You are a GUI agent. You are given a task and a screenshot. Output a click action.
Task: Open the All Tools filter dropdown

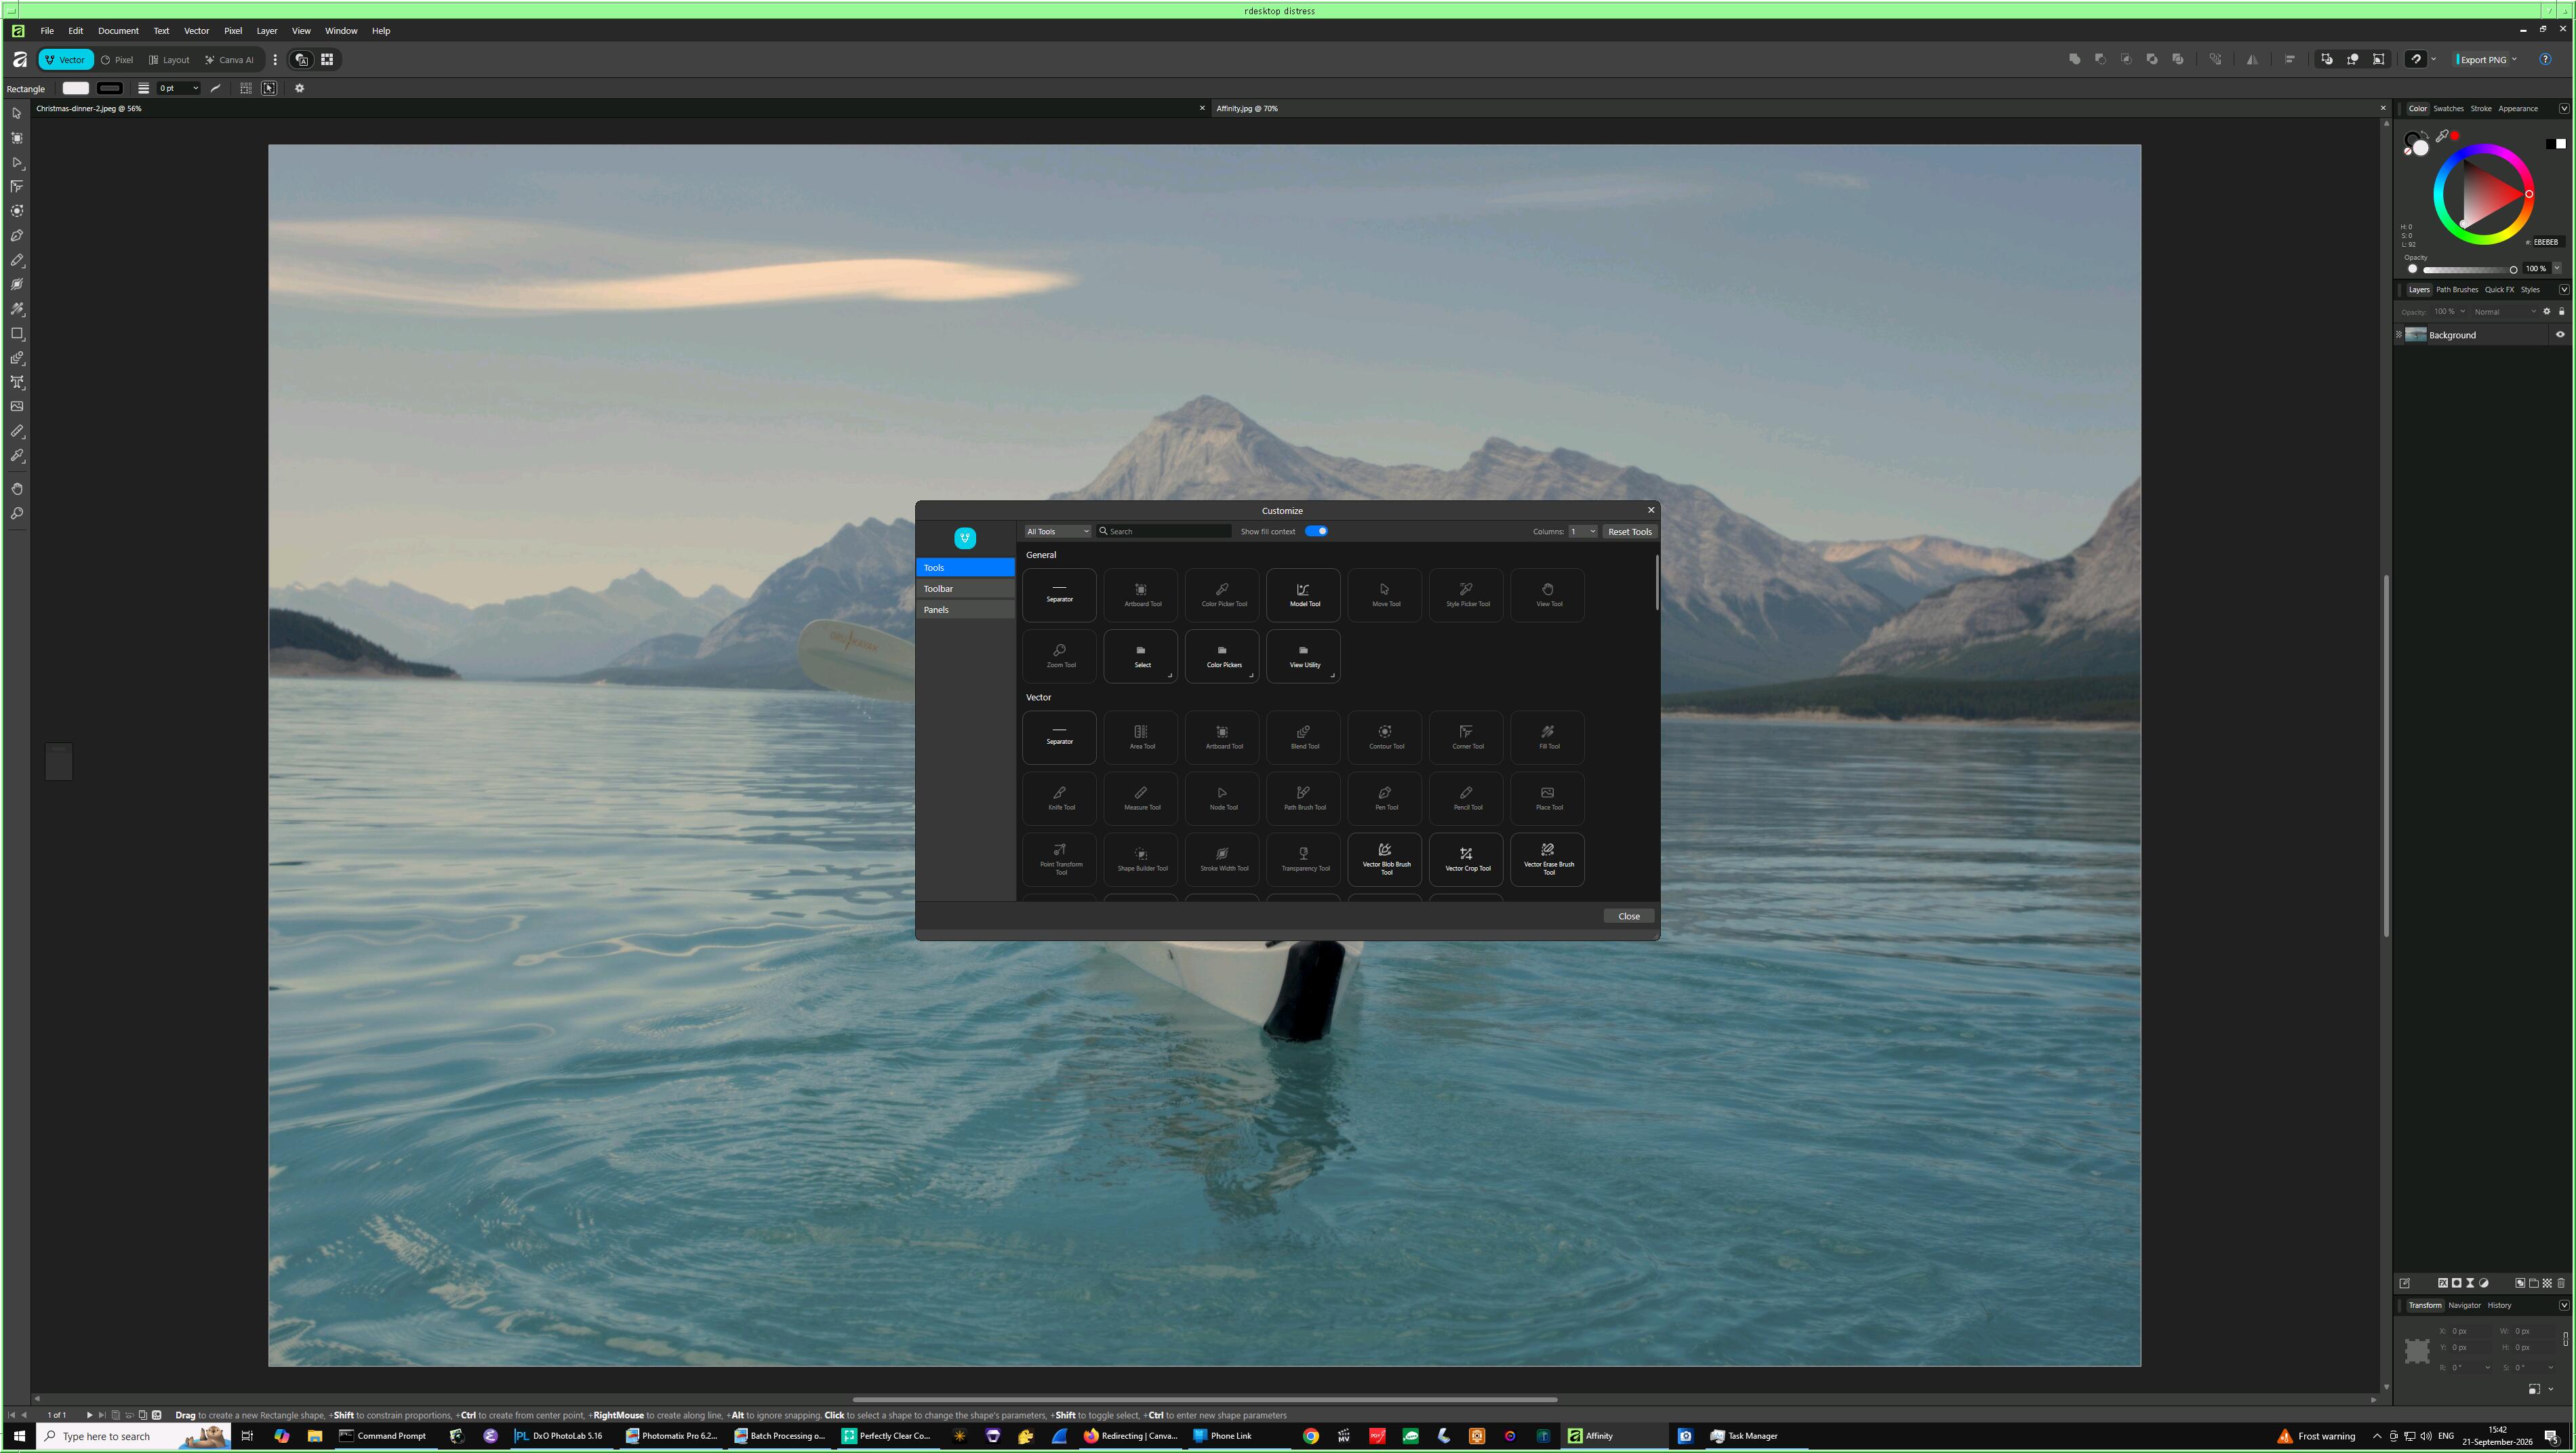pyautogui.click(x=1057, y=531)
